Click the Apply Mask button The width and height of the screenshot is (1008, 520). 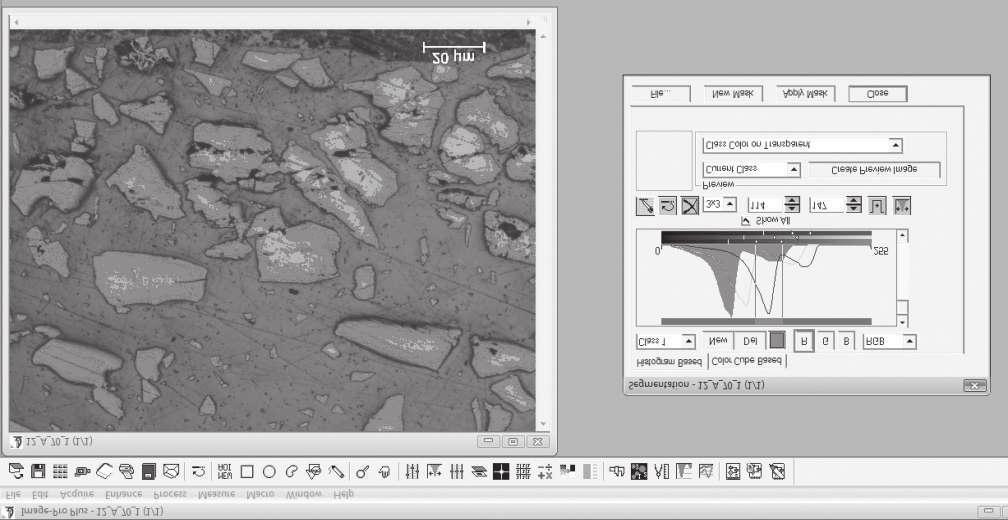point(805,93)
